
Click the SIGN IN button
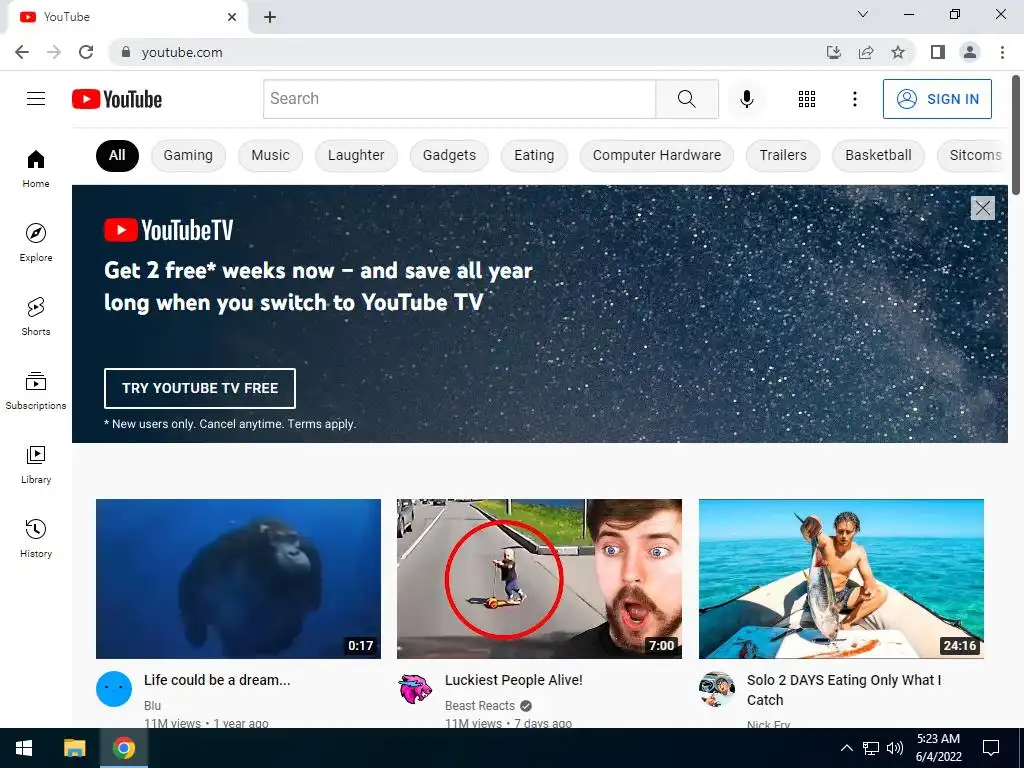click(937, 99)
